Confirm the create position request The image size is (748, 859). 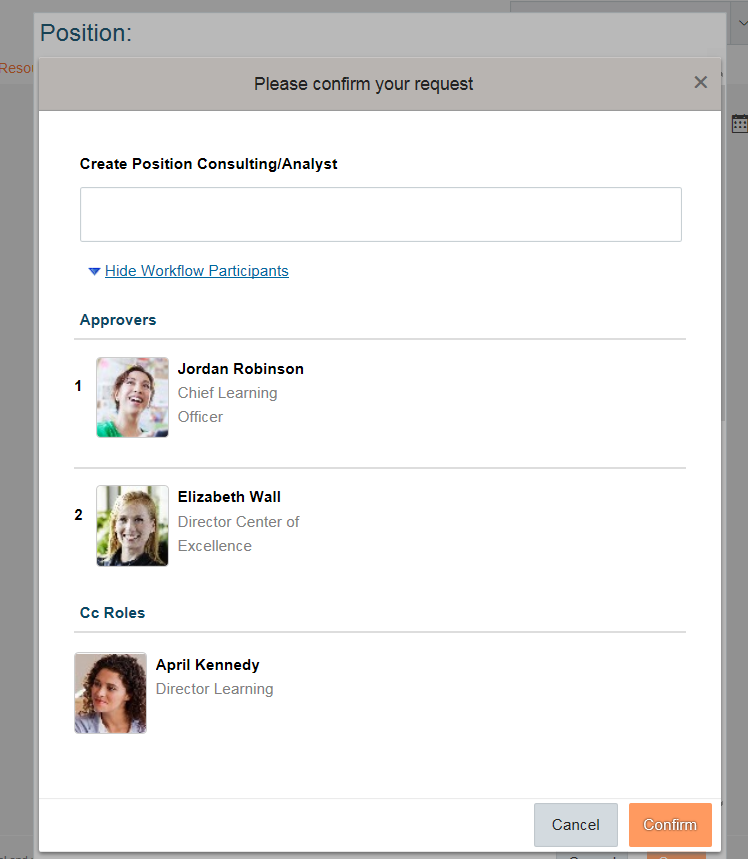(x=670, y=824)
